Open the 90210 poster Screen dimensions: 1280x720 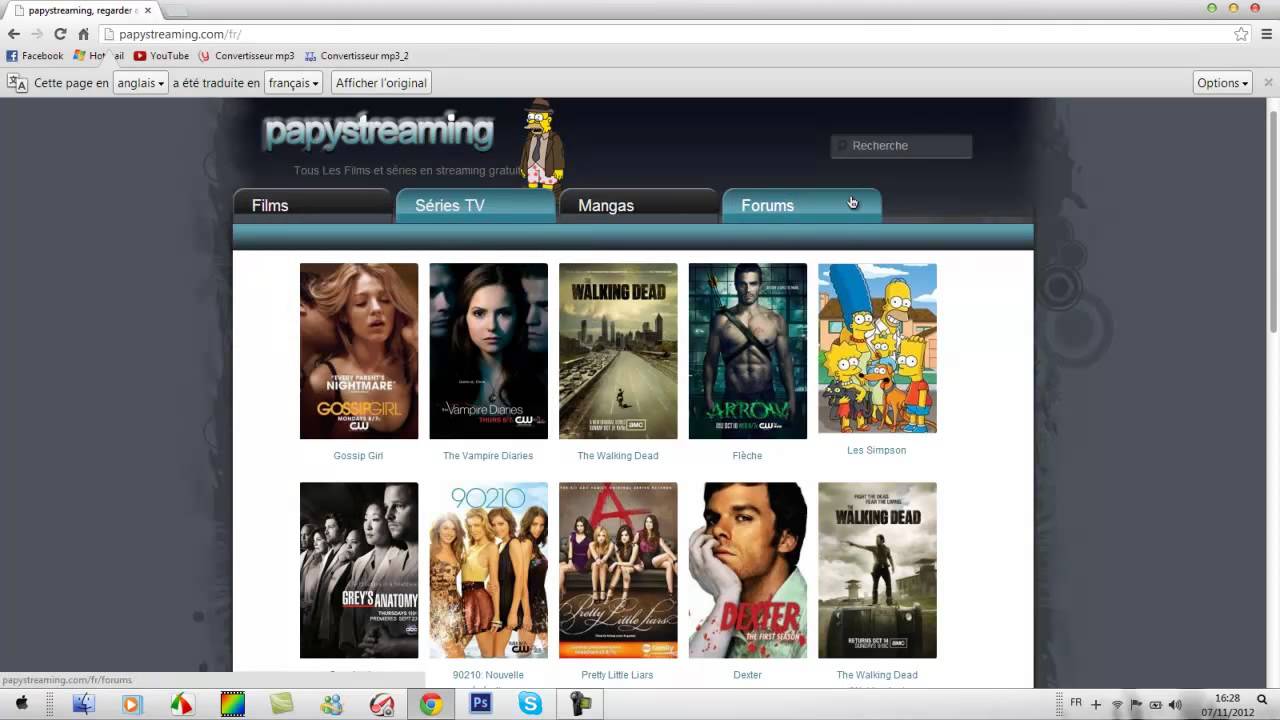[x=488, y=570]
